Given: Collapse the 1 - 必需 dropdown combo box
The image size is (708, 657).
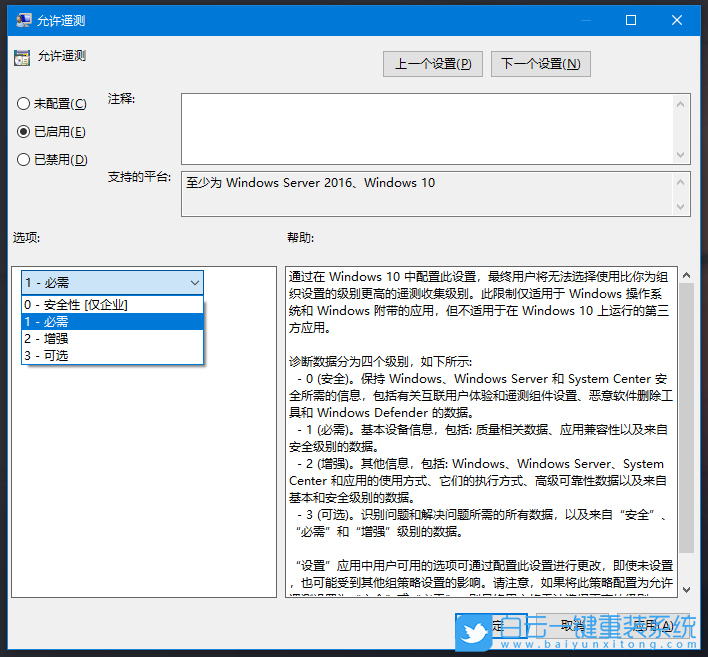Looking at the screenshot, I should (112, 283).
